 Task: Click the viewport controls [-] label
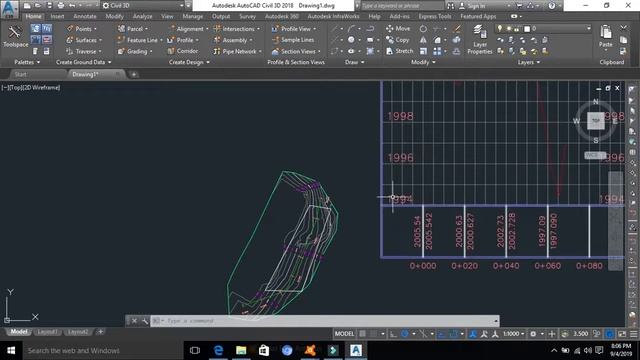pyautogui.click(x=4, y=87)
